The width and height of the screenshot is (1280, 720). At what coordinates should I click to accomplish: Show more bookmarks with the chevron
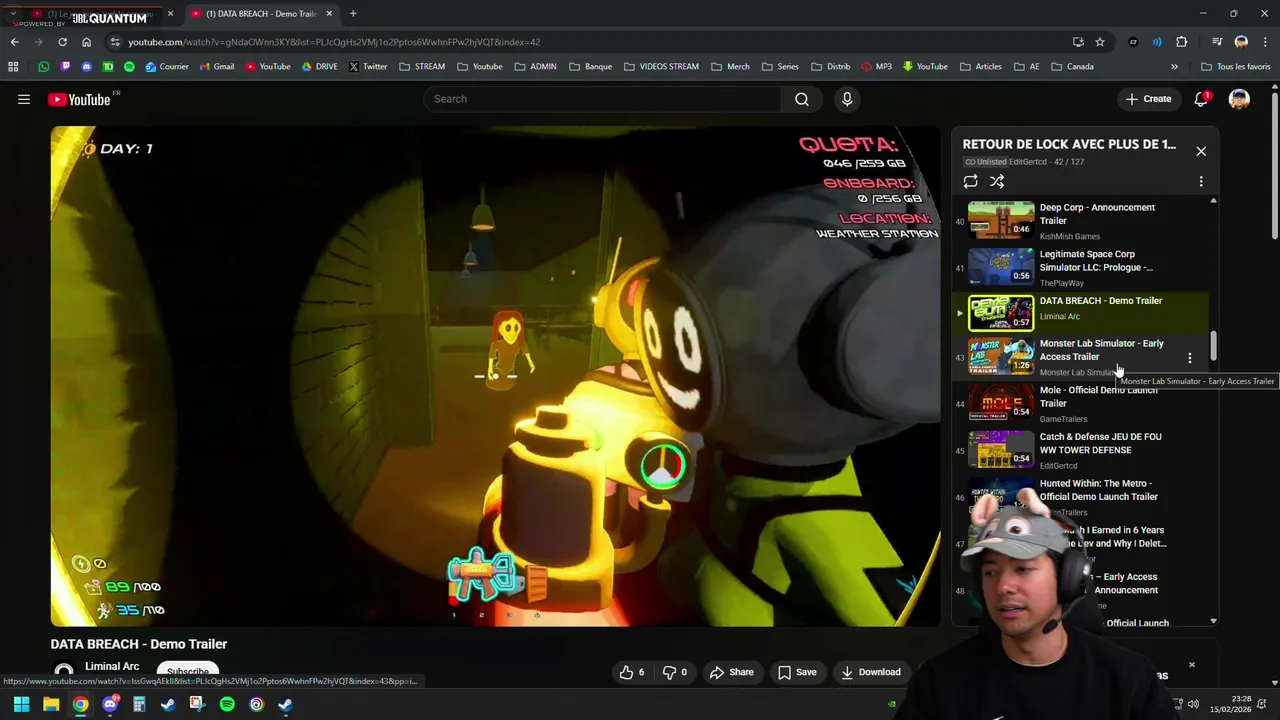[1174, 67]
